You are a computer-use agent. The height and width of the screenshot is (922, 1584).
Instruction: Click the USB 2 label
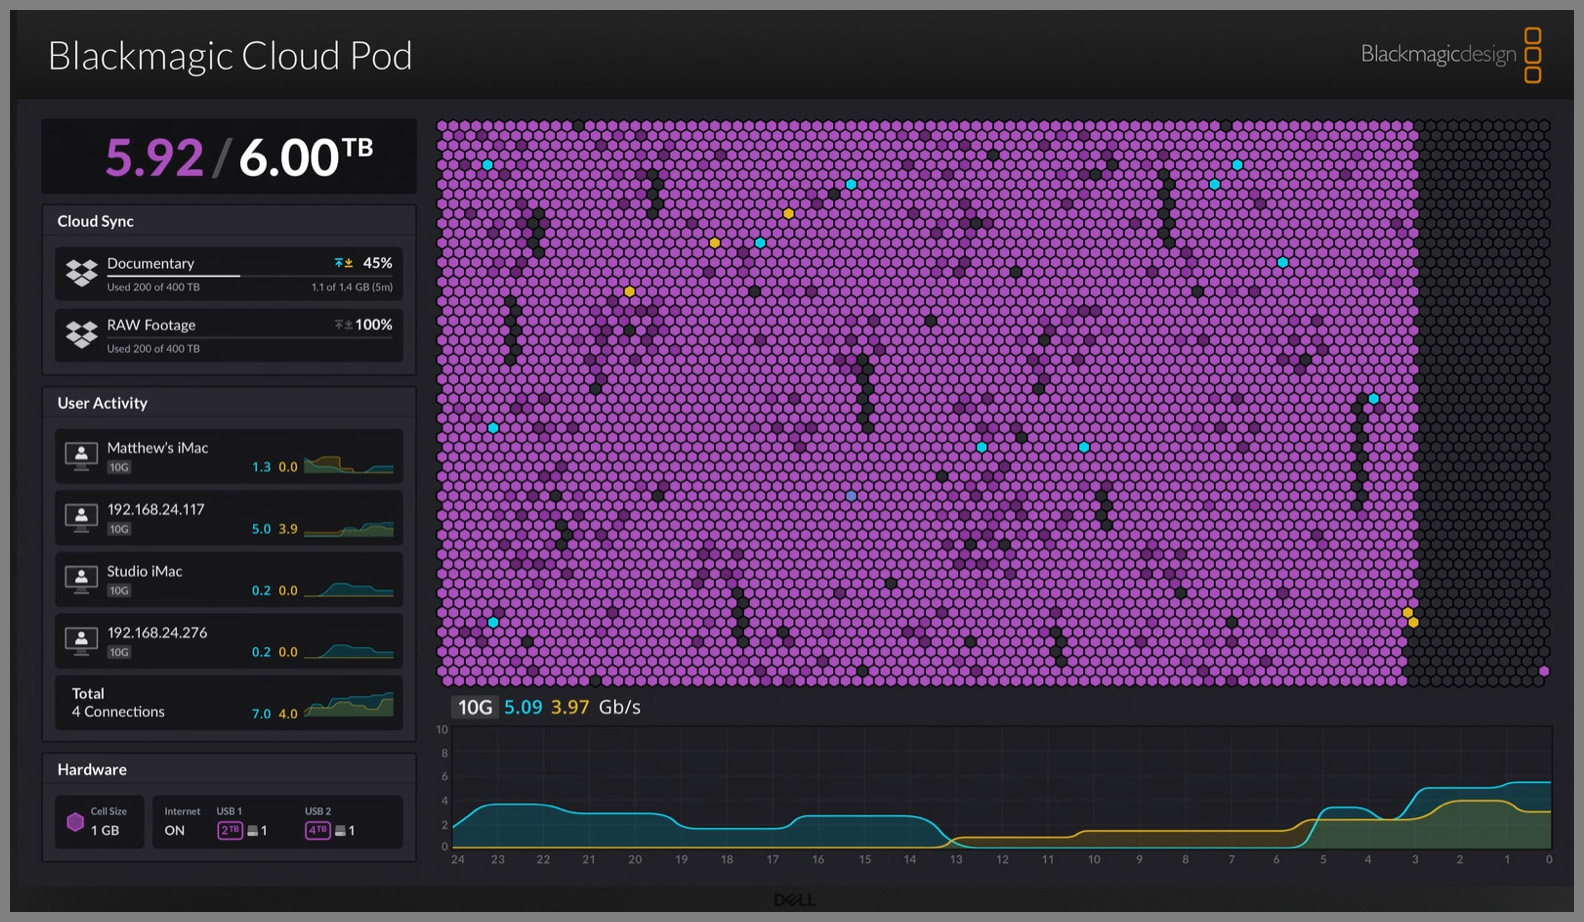coord(318,811)
